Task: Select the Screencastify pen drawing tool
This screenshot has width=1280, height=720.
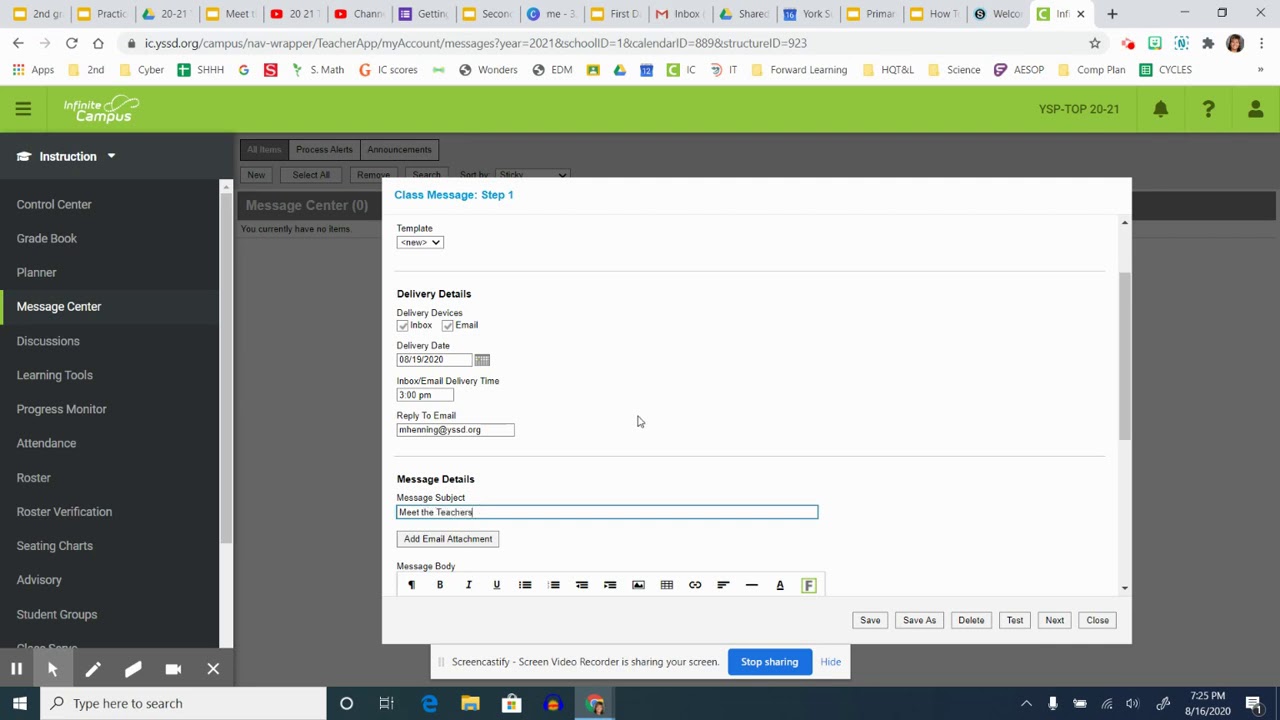Action: click(x=92, y=669)
